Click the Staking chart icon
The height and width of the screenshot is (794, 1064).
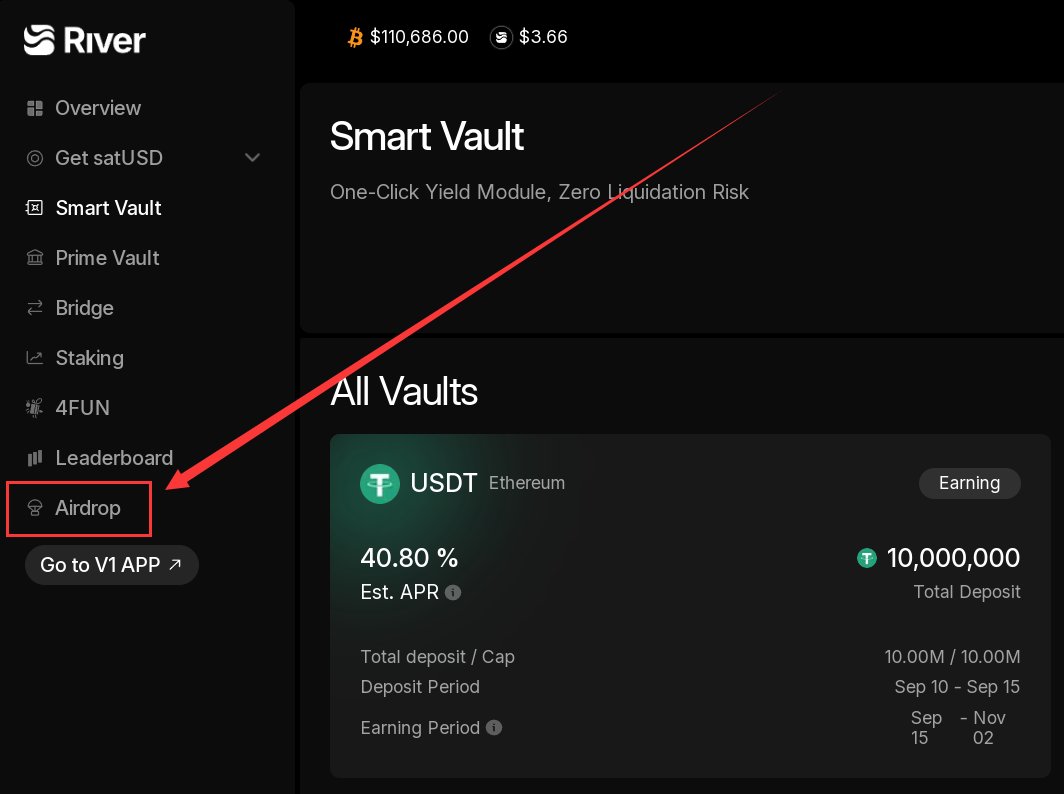35,358
